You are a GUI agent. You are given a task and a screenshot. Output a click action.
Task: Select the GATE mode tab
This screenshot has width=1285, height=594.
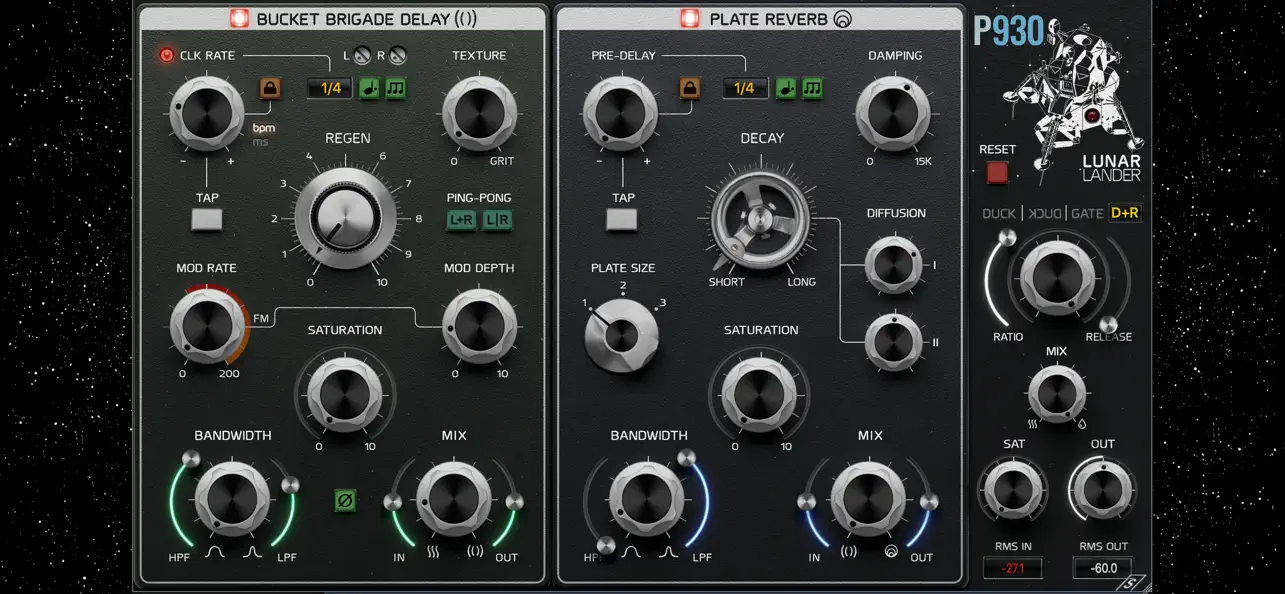point(1087,213)
